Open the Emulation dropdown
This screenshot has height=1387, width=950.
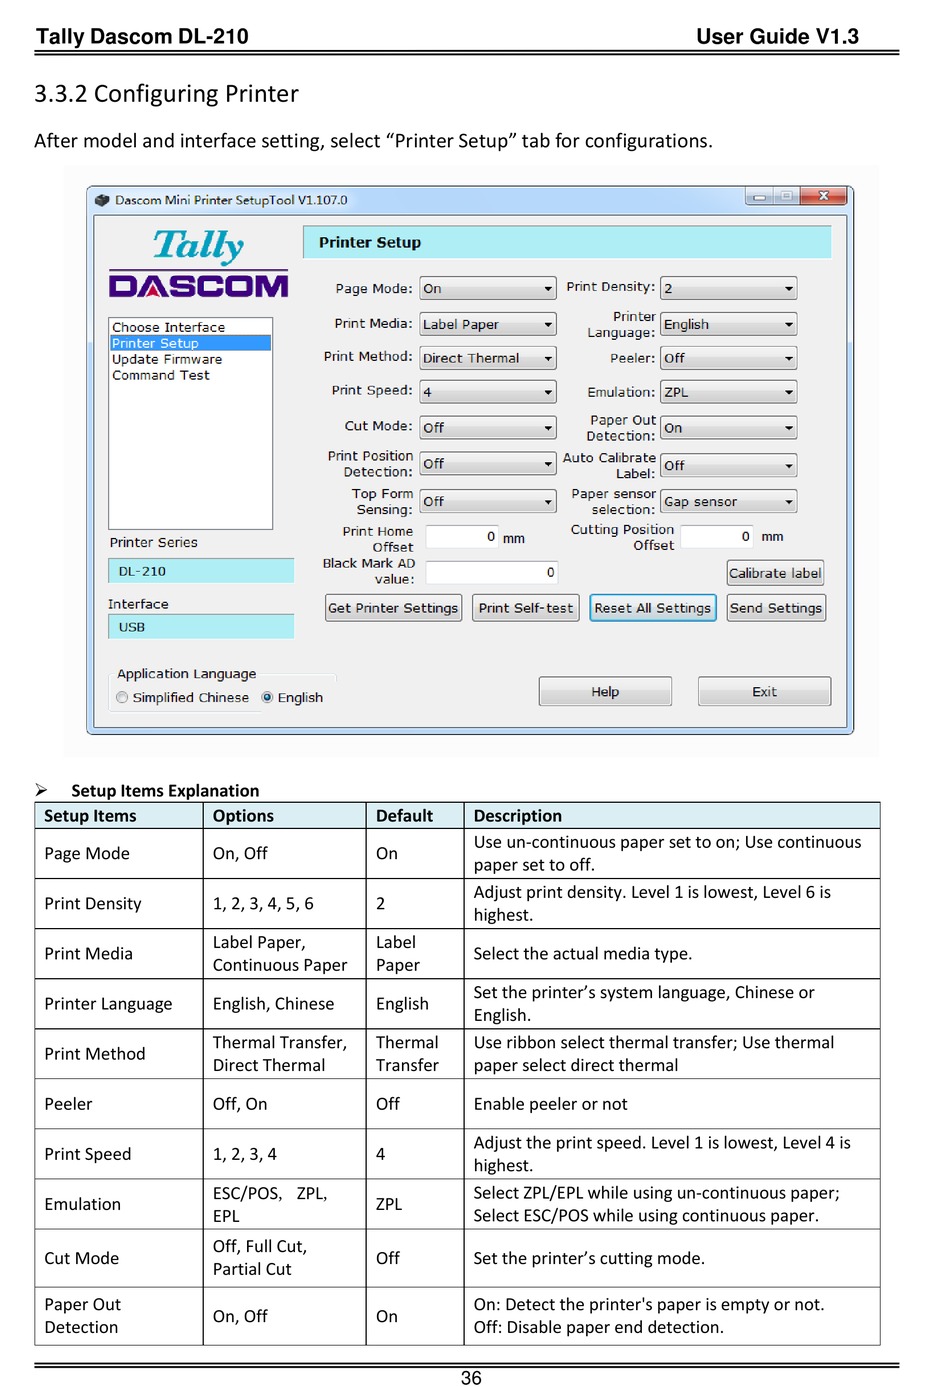click(x=729, y=392)
